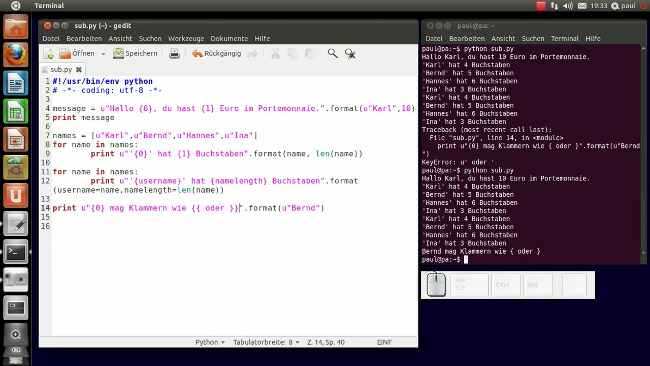Viewport: 650px width, 366px height.
Task: Open gedit Hilfe menu
Action: (262, 39)
